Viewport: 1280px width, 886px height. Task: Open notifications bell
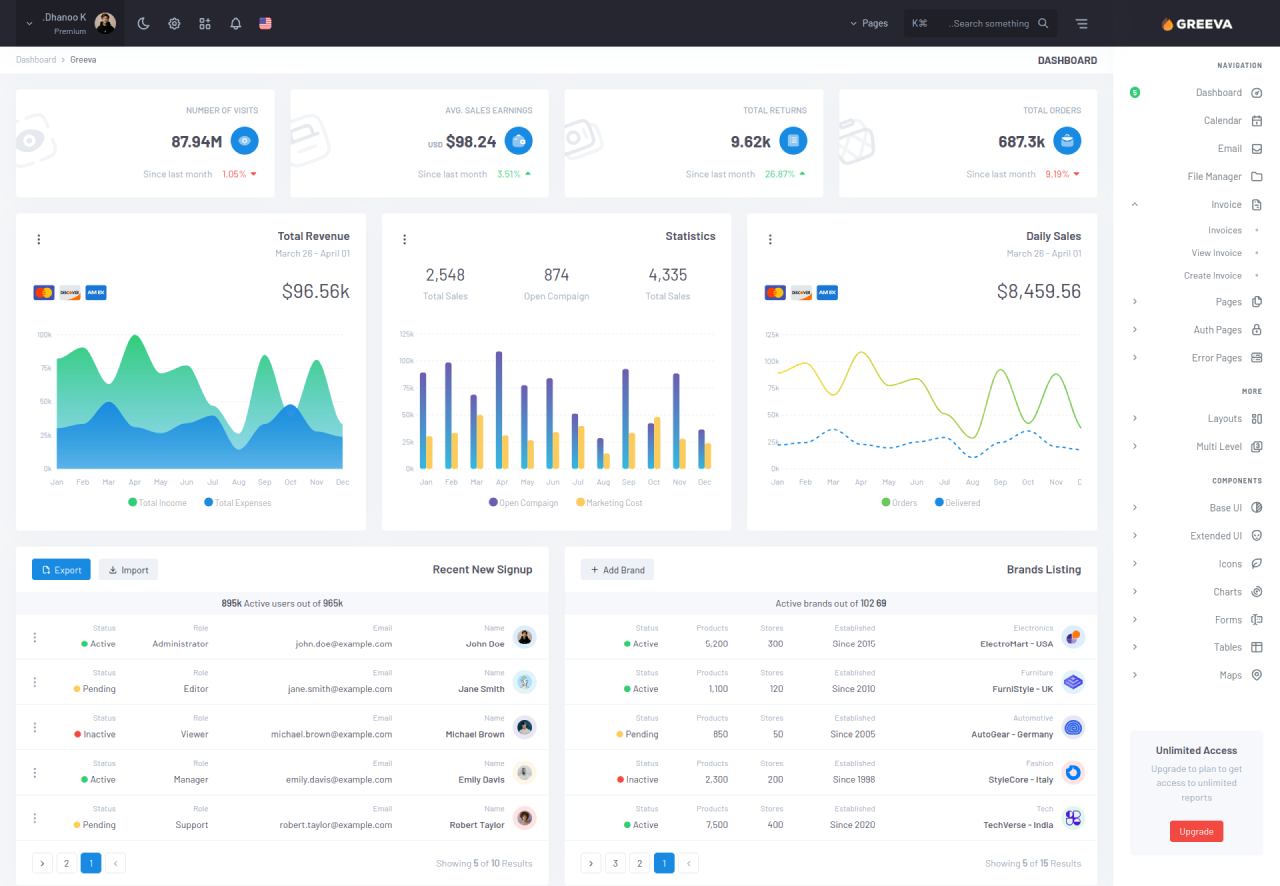tap(236, 23)
